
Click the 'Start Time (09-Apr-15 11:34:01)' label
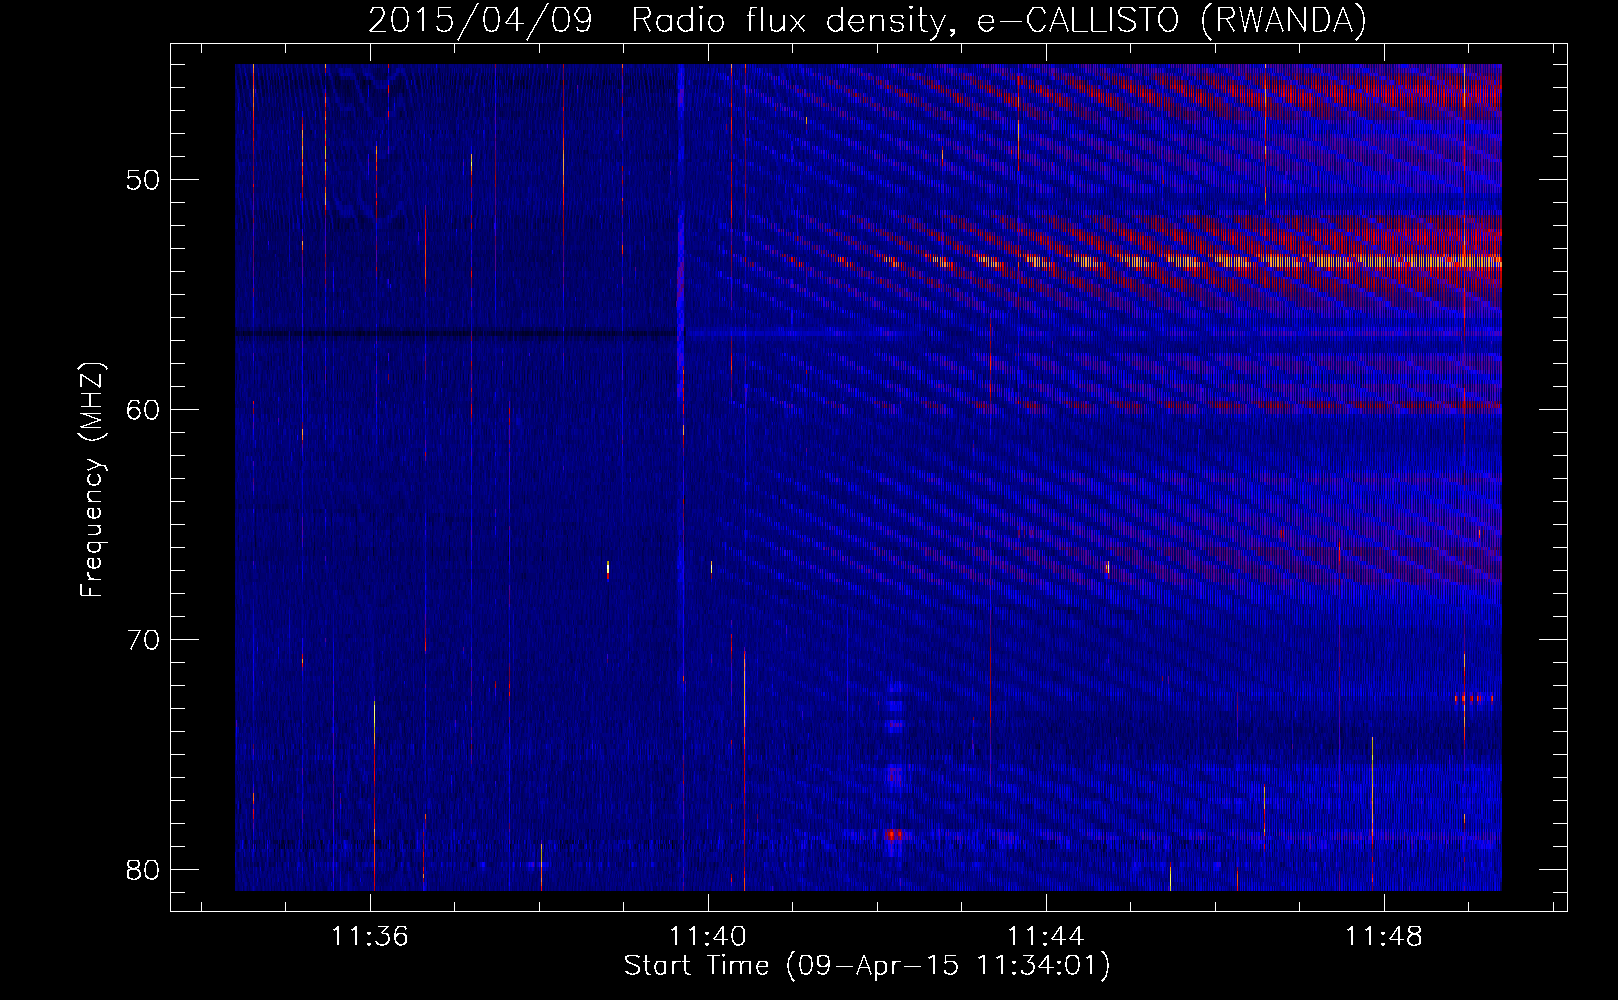click(867, 966)
